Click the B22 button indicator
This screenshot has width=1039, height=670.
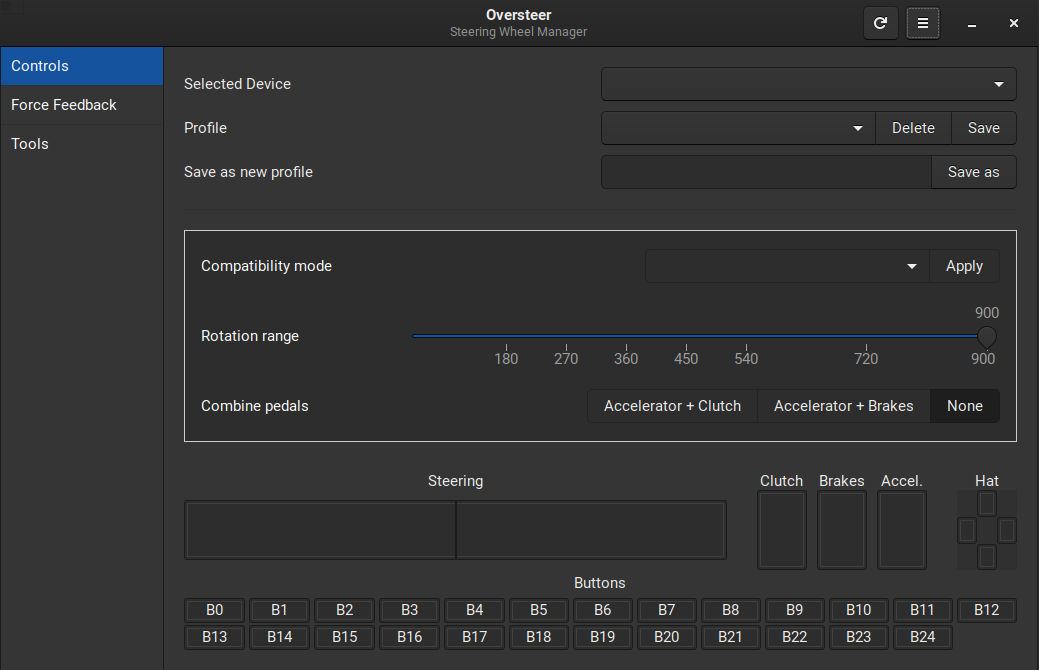coord(794,638)
